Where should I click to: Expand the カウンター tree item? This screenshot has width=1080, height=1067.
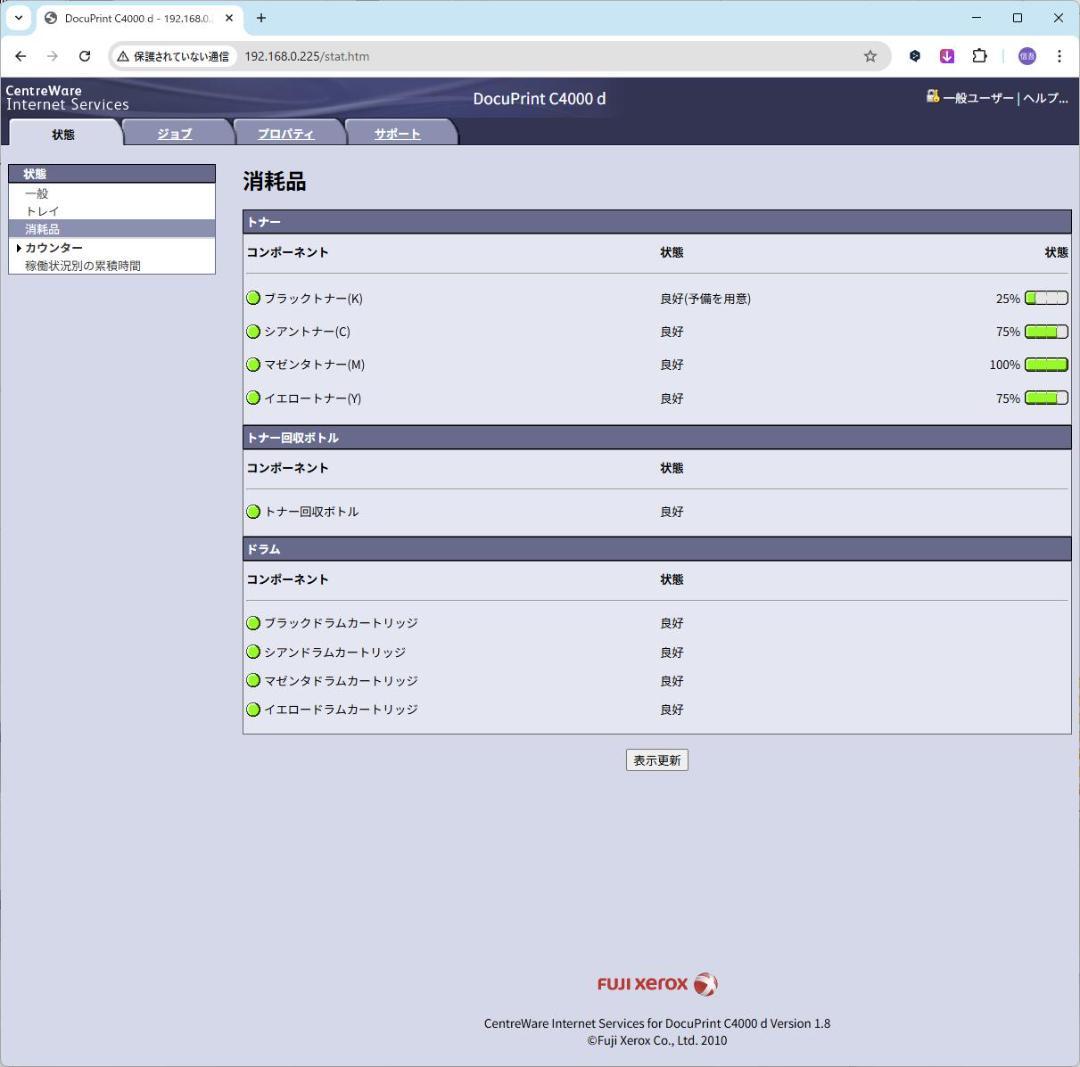[19, 248]
